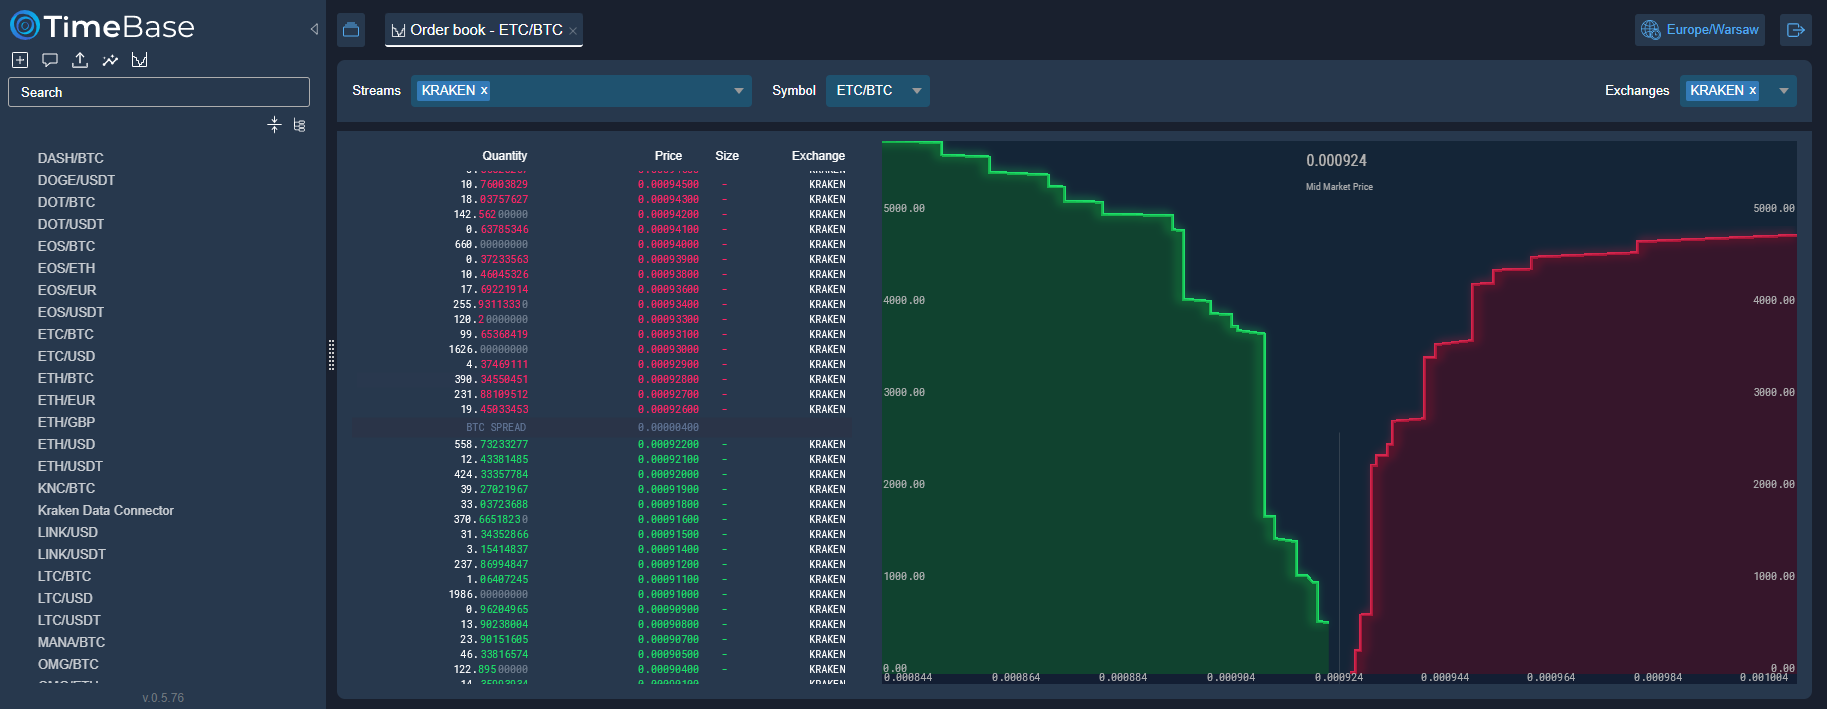Click the tab list icon beside Order book tab
1827x709 pixels.
(351, 30)
